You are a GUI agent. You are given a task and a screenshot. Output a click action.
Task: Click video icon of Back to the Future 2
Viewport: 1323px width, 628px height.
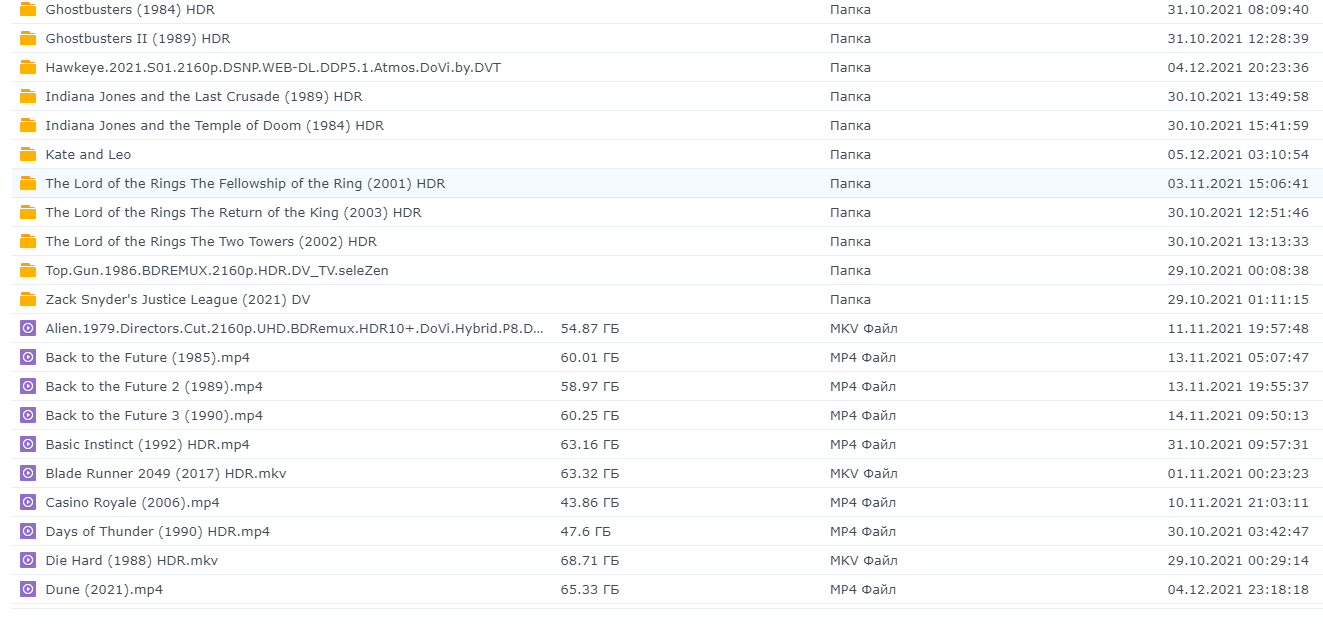point(28,387)
